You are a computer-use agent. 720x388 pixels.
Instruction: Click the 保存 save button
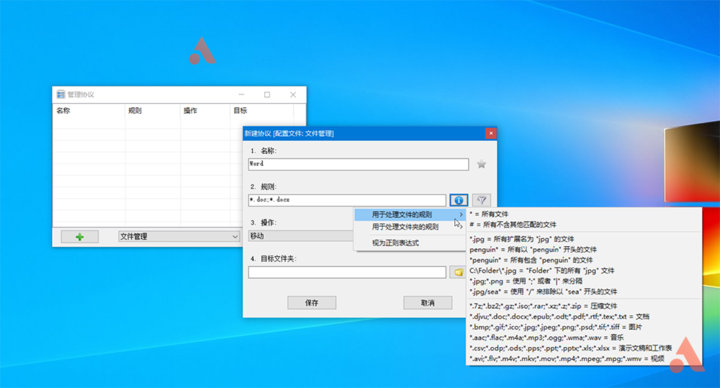[x=312, y=303]
